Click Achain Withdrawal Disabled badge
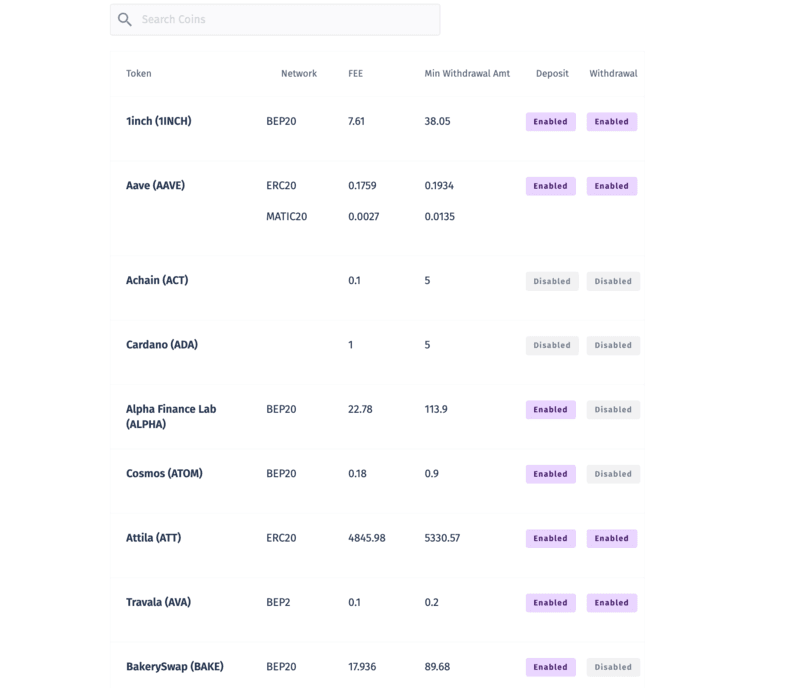 (x=613, y=281)
